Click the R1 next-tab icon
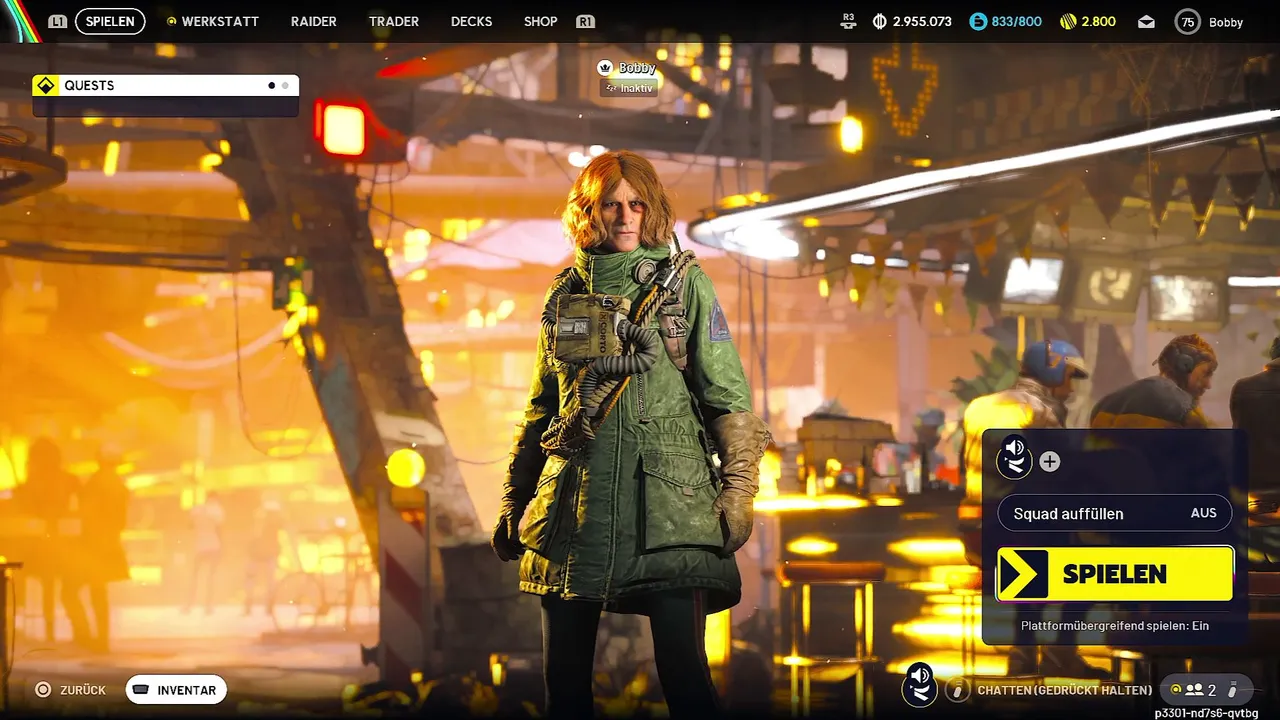Image resolution: width=1280 pixels, height=720 pixels. click(x=586, y=21)
